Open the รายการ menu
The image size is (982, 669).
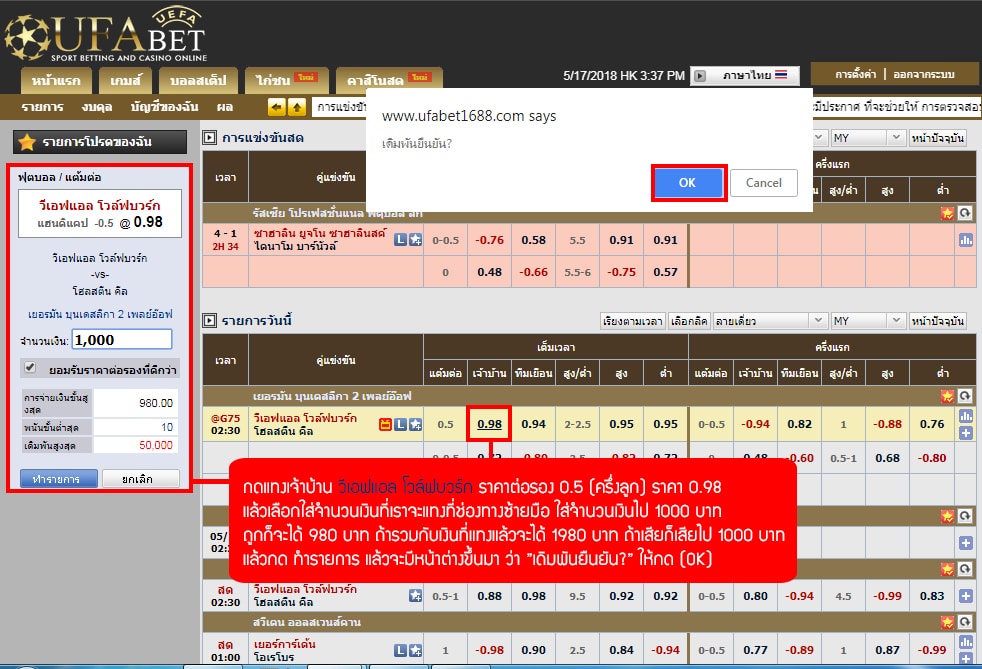coord(43,107)
